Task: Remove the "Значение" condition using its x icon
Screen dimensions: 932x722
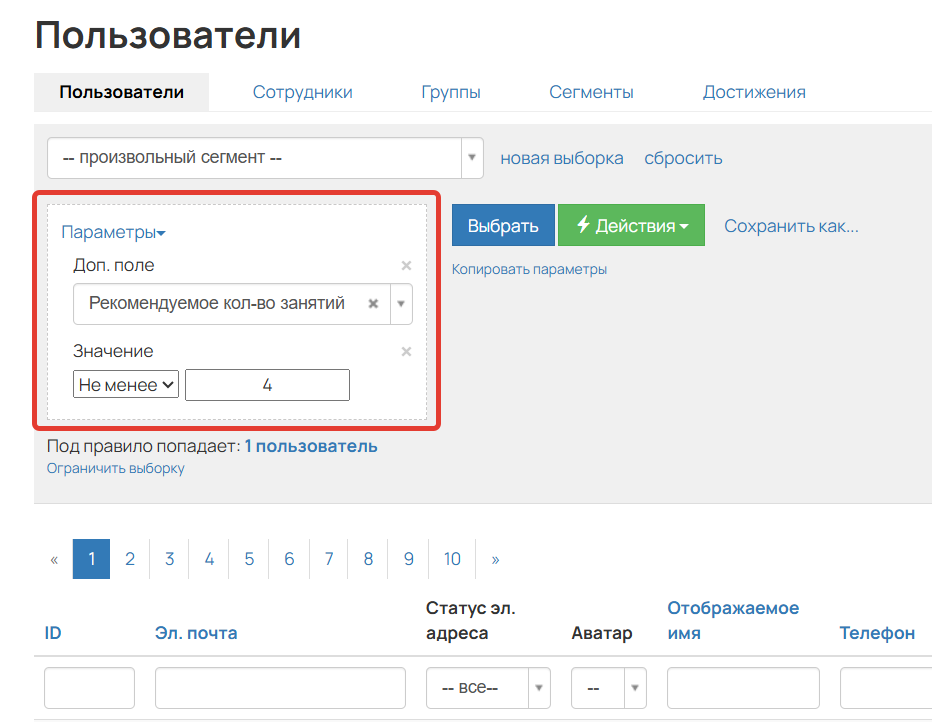Action: [406, 351]
